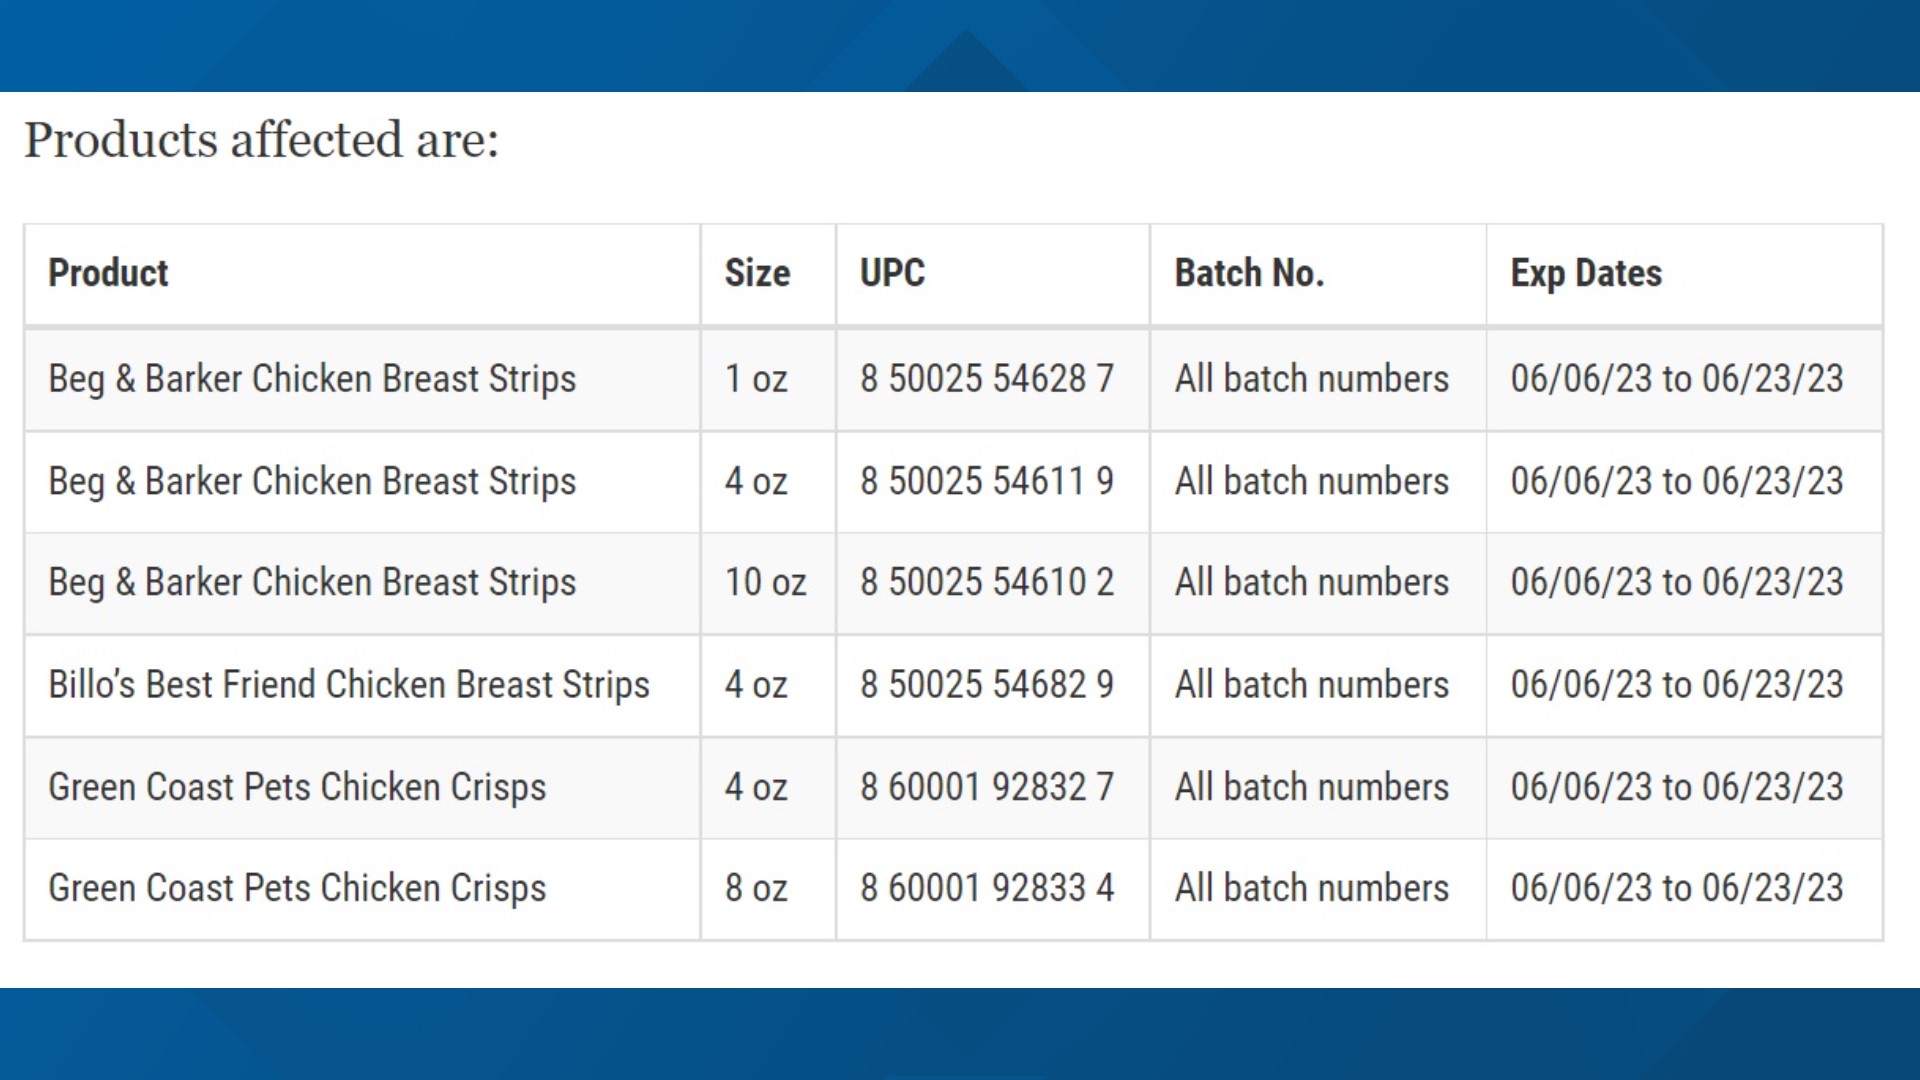Click UPC 8 50025 54610 2
Viewport: 1920px width, 1080px height.
[987, 582]
